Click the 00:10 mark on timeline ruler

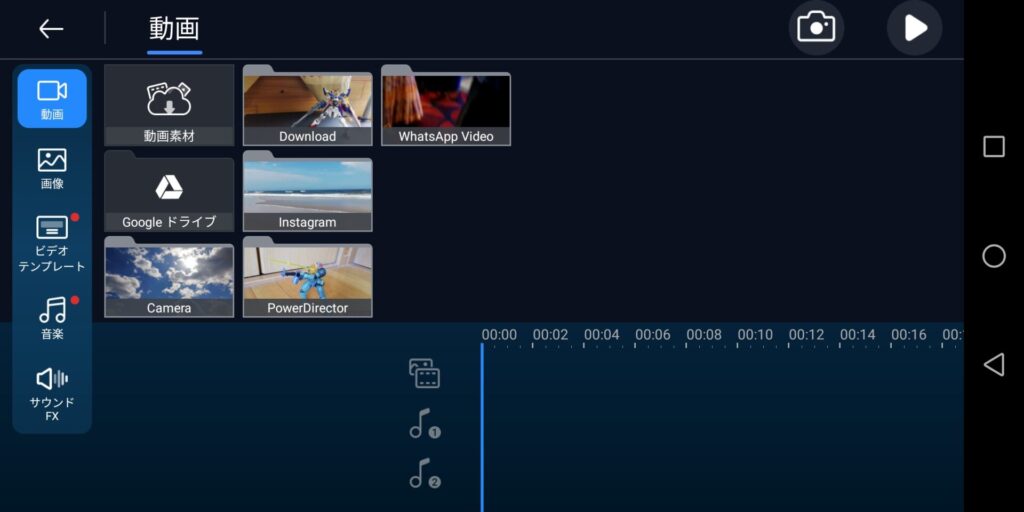pyautogui.click(x=755, y=335)
